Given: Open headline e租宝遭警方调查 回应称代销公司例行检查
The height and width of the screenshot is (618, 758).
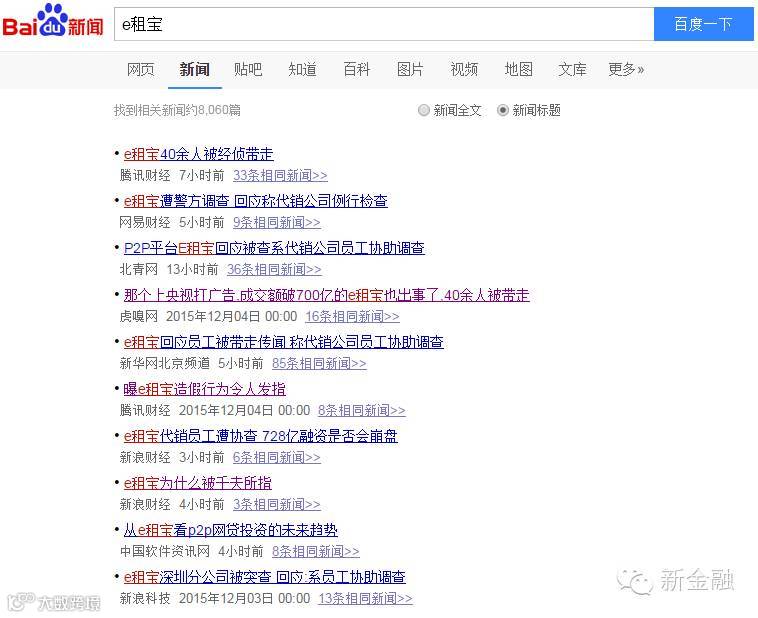Looking at the screenshot, I should tap(256, 201).
